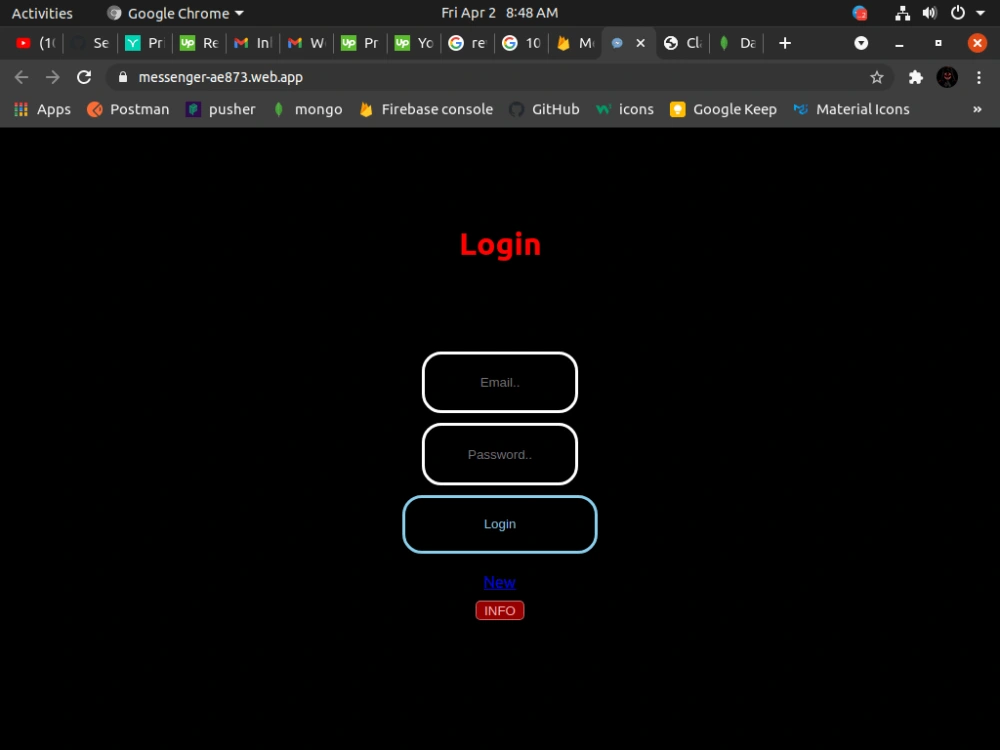
Task: Open the clock and calendar panel
Action: coord(499,13)
